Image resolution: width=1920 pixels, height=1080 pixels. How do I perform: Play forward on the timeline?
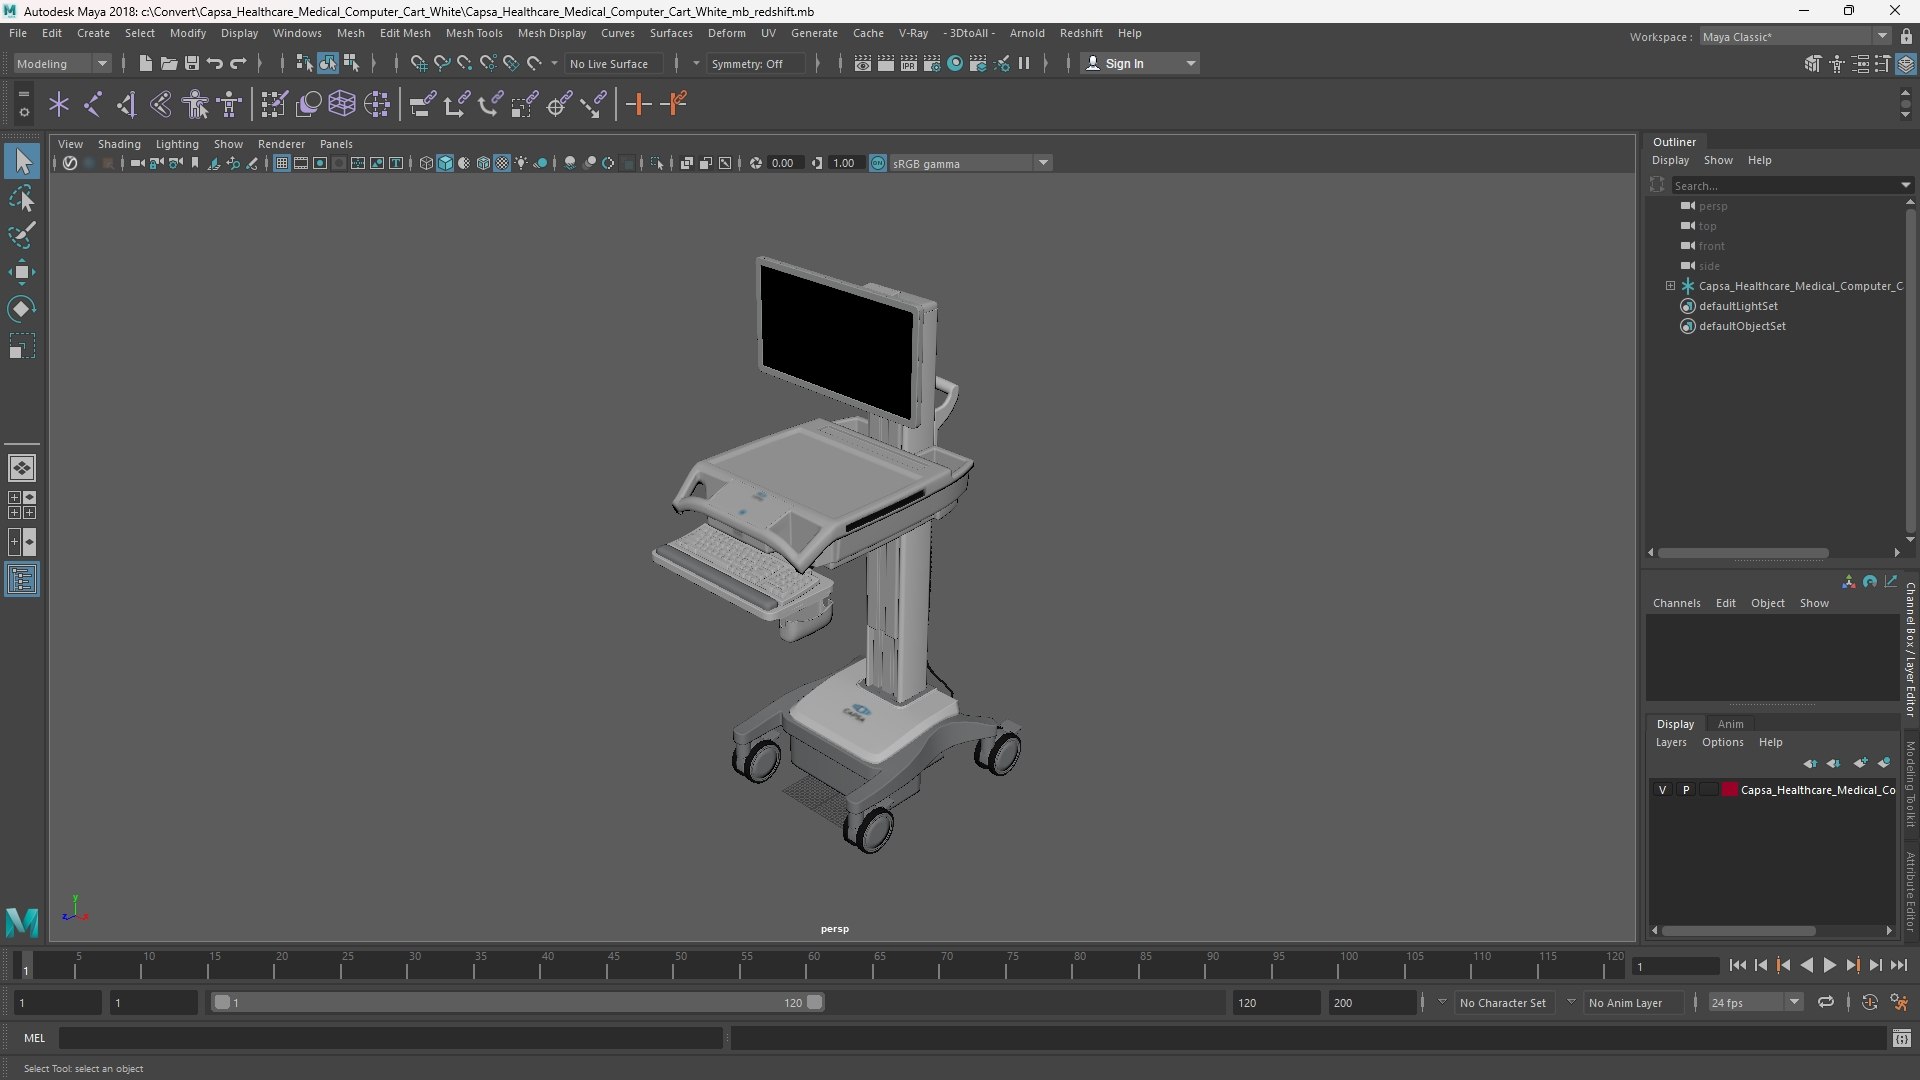pyautogui.click(x=1829, y=965)
